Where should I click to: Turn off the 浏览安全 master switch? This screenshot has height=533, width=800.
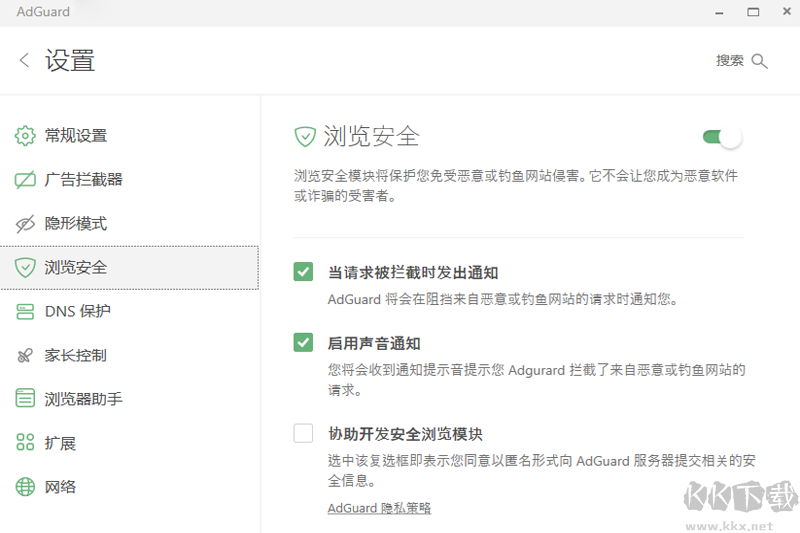click(722, 137)
